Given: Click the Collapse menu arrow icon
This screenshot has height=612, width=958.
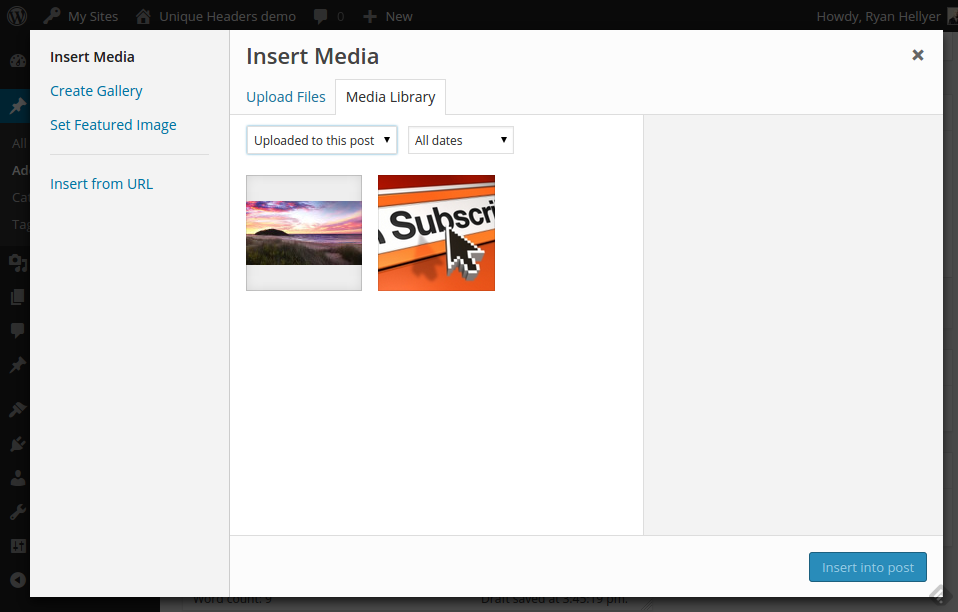Looking at the screenshot, I should click(x=17, y=579).
